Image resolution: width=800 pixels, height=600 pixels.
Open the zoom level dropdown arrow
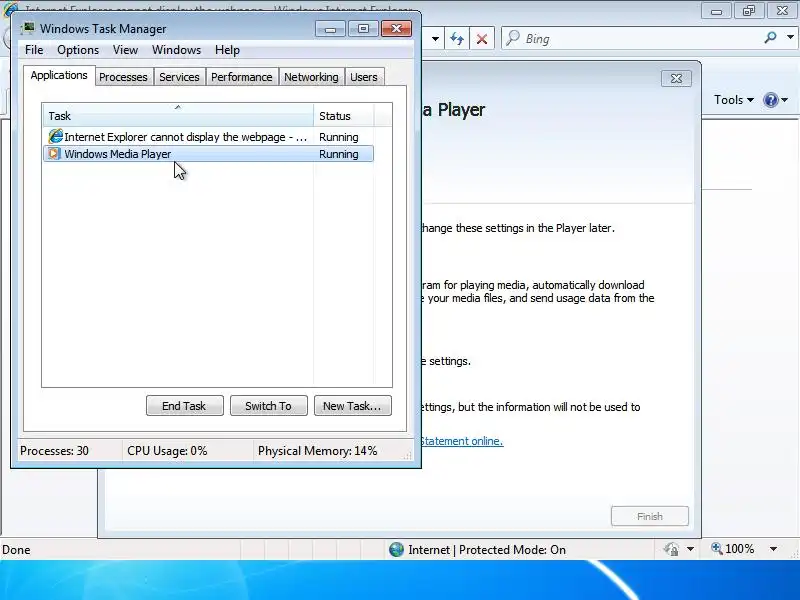coord(773,549)
